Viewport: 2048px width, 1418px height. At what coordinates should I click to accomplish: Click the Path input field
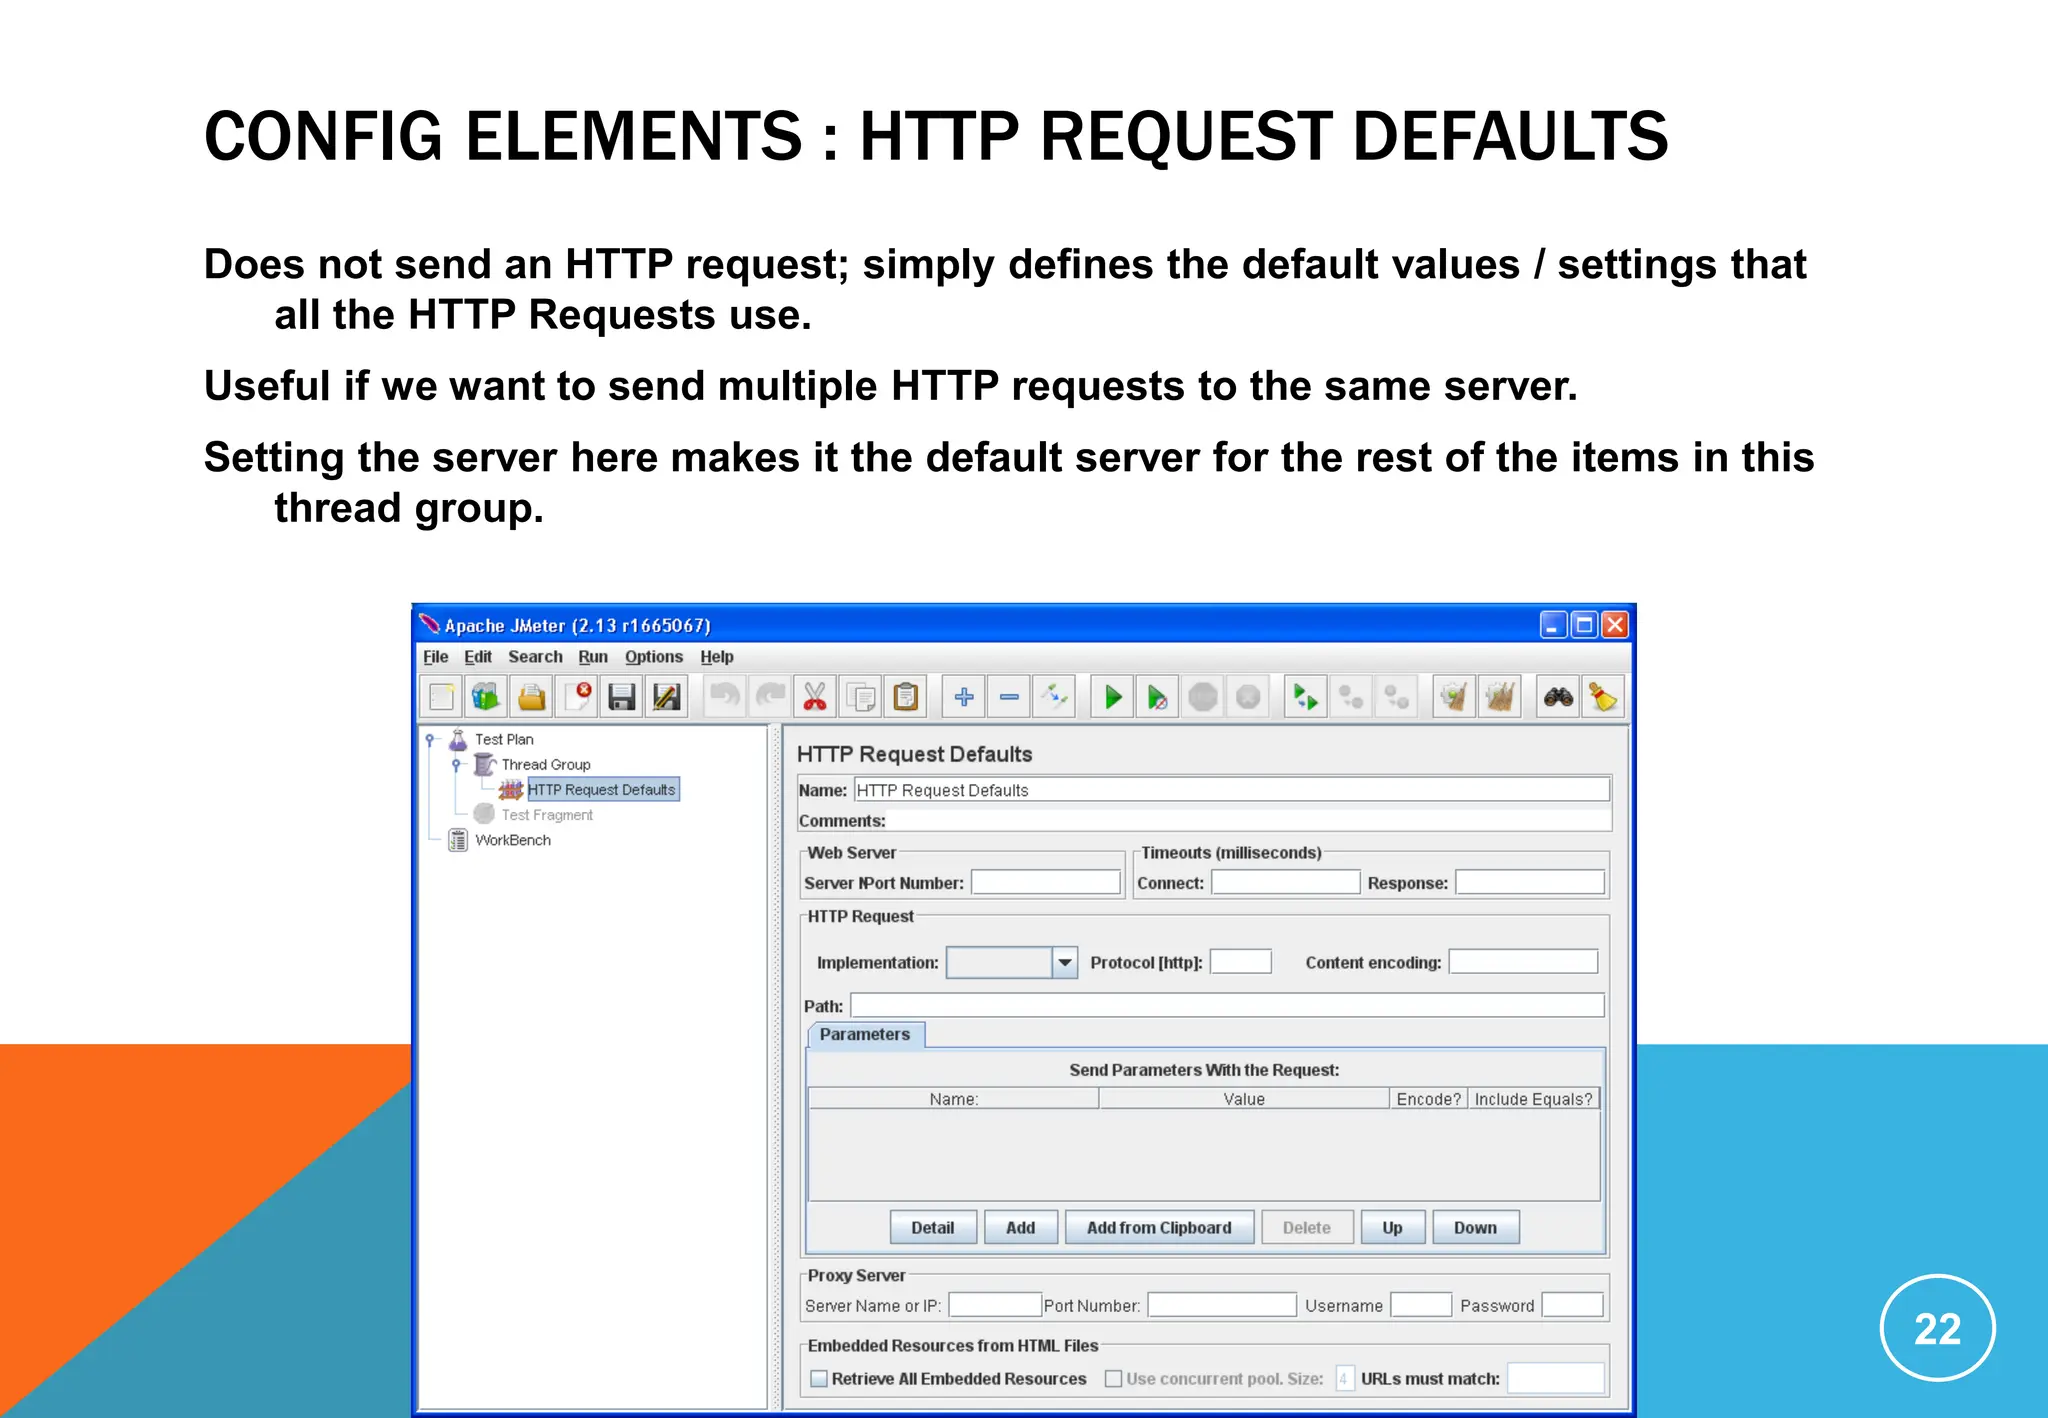(x=1226, y=1006)
